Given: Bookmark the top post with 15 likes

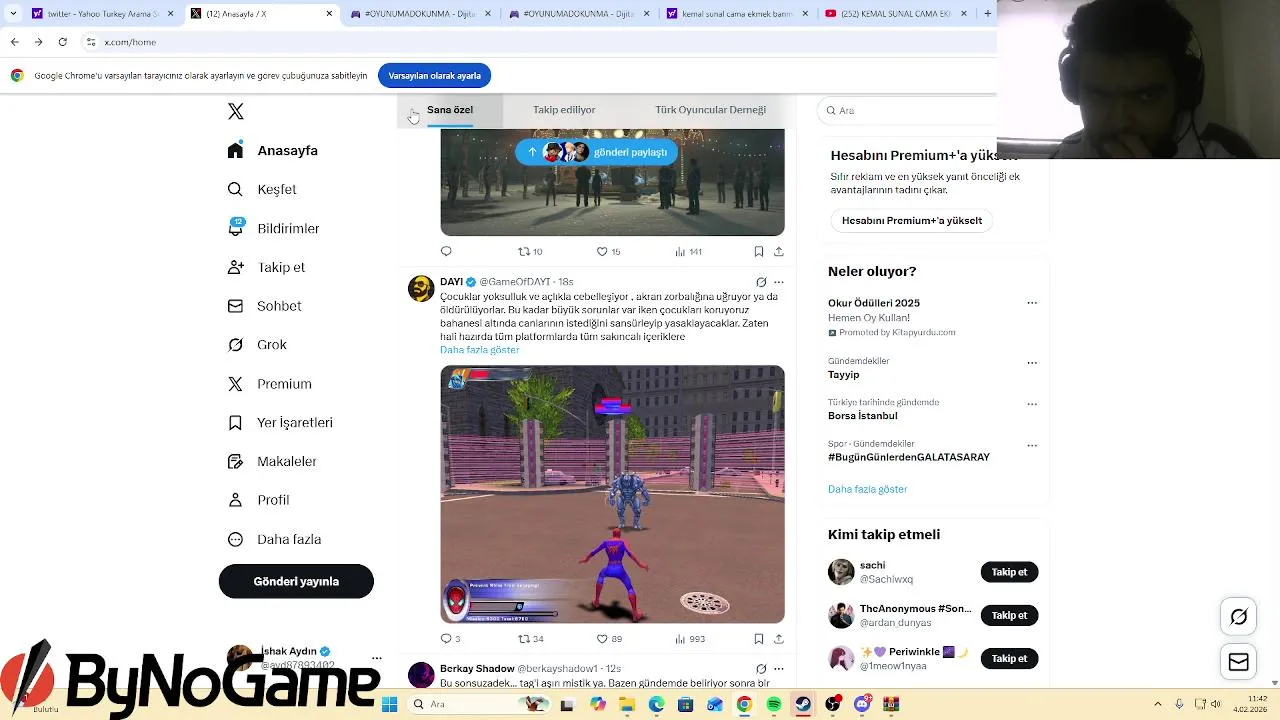Looking at the screenshot, I should pyautogui.click(x=758, y=251).
